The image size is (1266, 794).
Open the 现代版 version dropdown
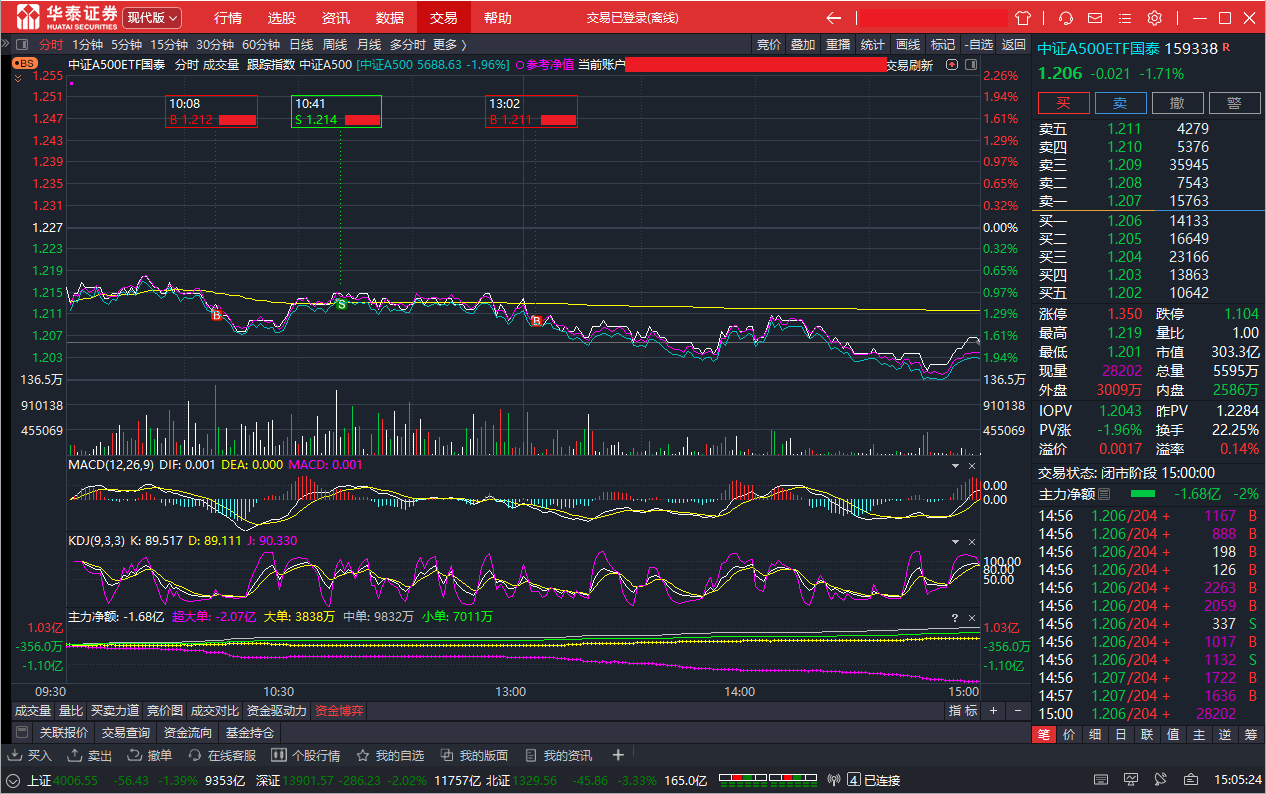(153, 18)
